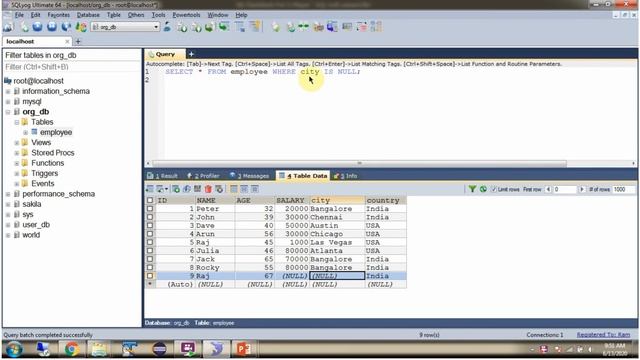Screen dimensions: 640x360
Task: Check the row checkbox for Rocky
Action: [x=150, y=267]
